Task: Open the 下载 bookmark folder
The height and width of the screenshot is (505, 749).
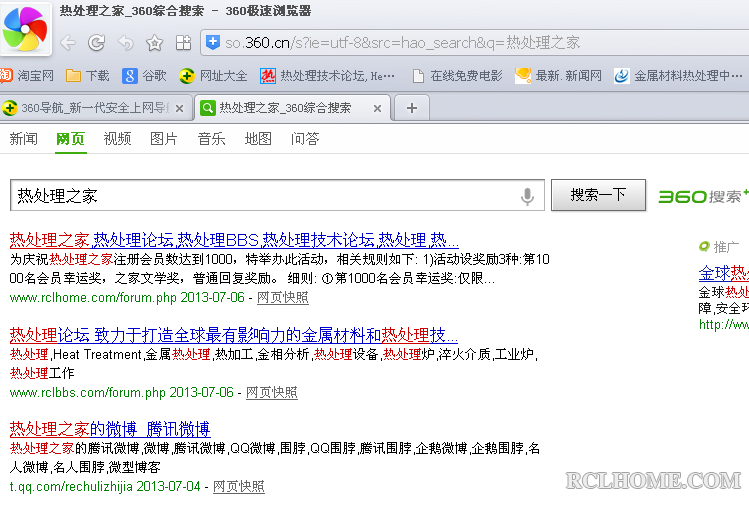Action: (x=87, y=75)
